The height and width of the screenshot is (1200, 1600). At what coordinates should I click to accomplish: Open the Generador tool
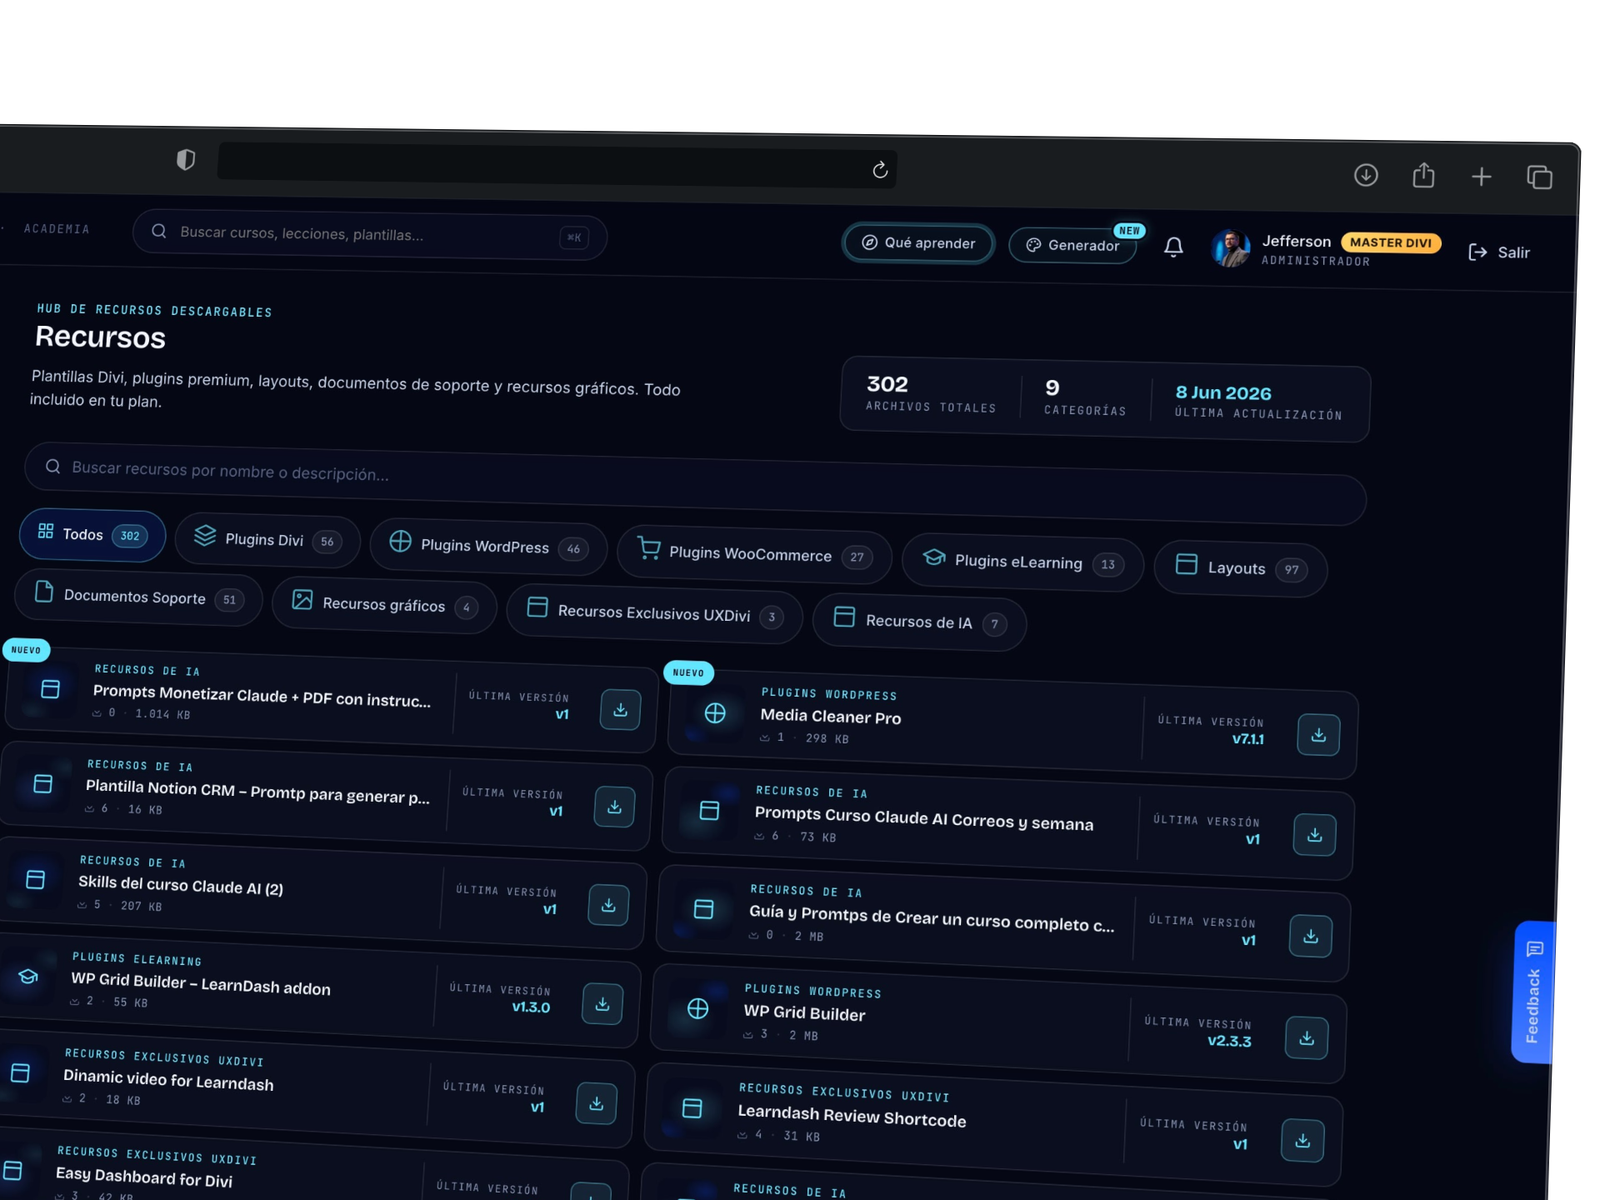[1073, 245]
